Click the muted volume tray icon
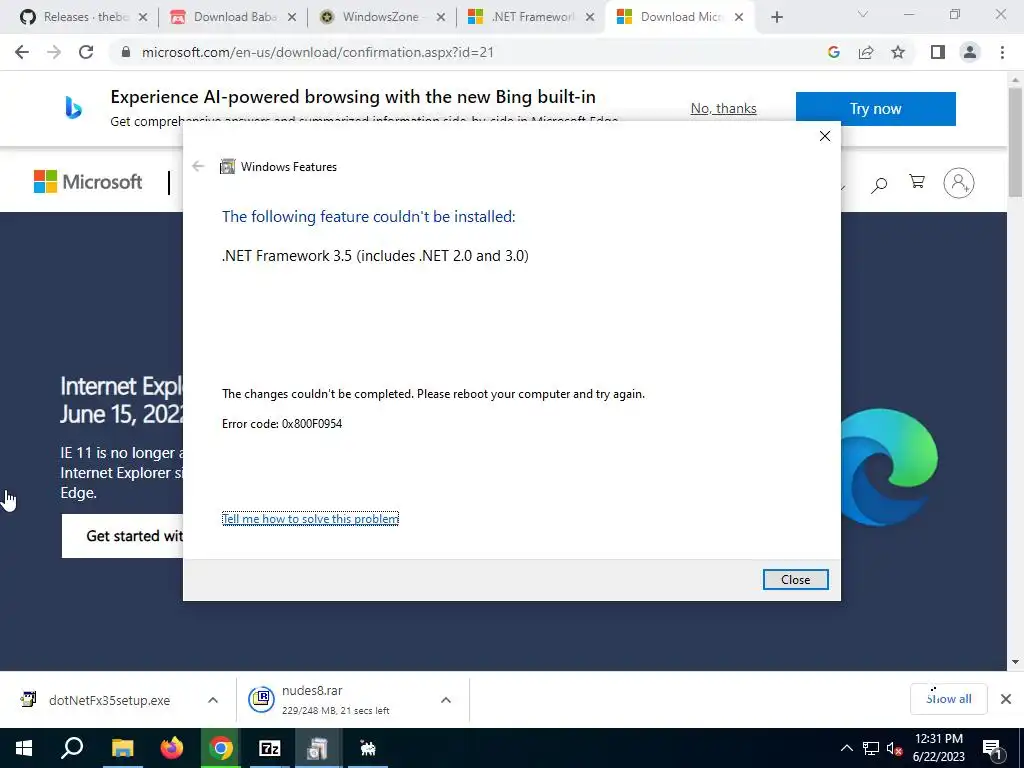The width and height of the screenshot is (1024, 768). point(895,749)
